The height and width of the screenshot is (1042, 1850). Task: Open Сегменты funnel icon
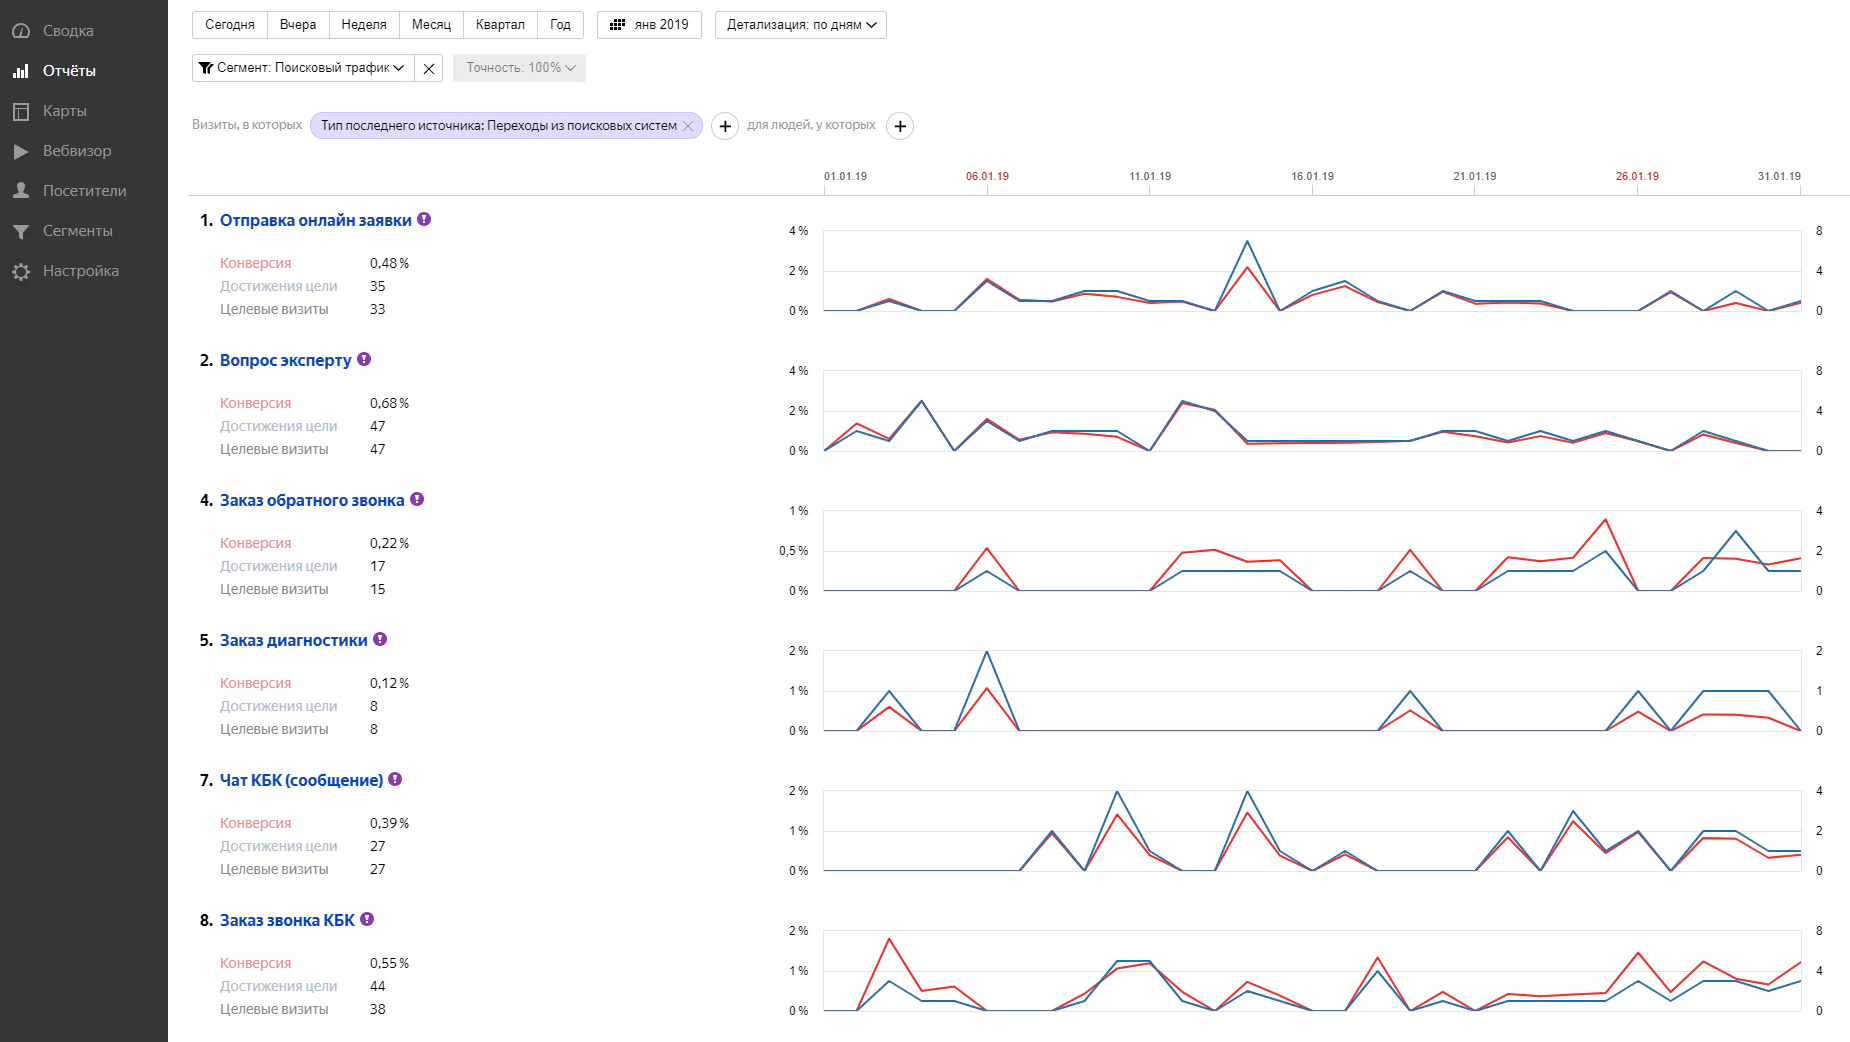tap(20, 231)
